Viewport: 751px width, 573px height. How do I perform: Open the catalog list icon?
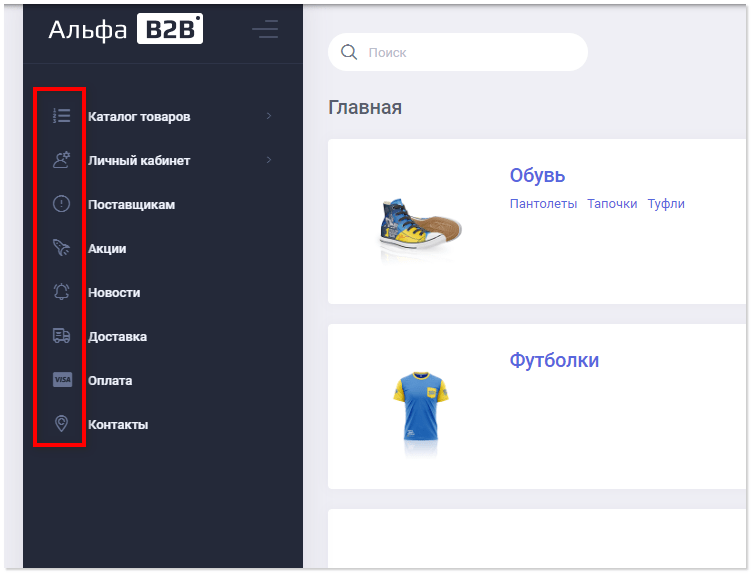tap(61, 115)
